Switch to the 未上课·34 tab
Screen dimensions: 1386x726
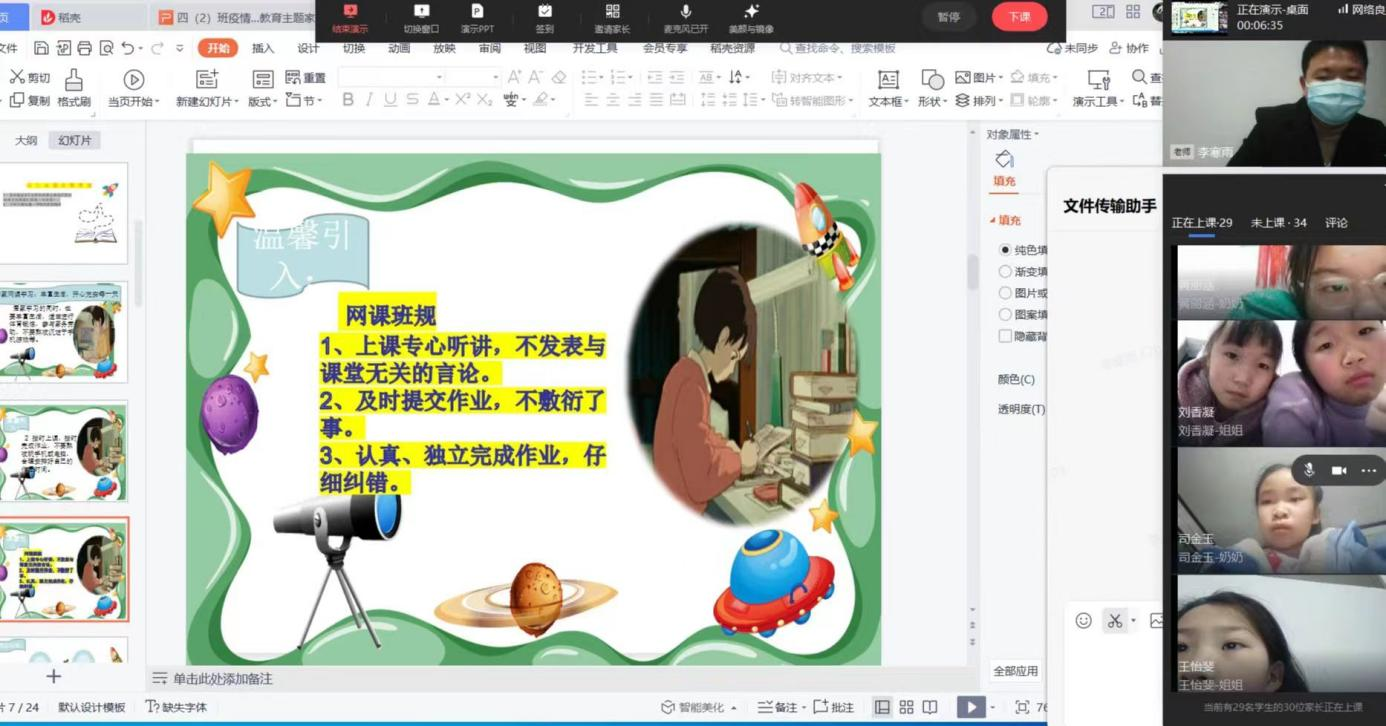coord(1278,222)
